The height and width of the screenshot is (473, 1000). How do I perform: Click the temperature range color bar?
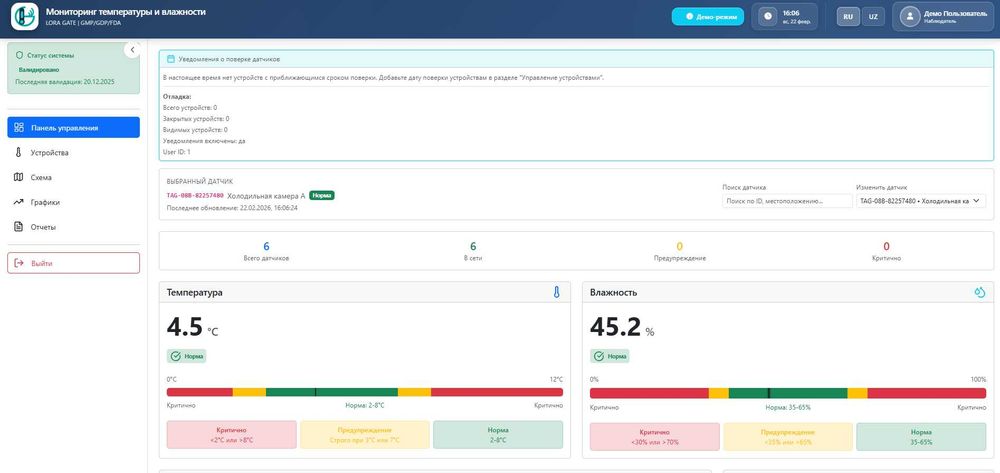(365, 392)
